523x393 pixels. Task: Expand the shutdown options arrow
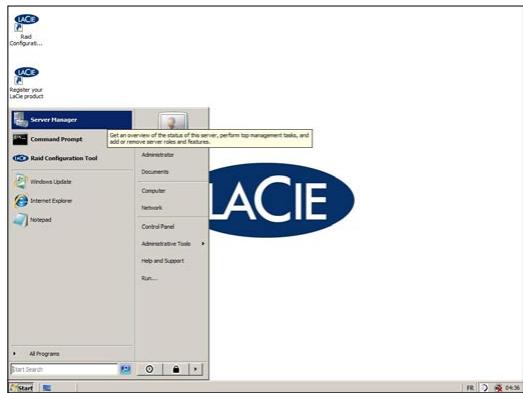[196, 369]
